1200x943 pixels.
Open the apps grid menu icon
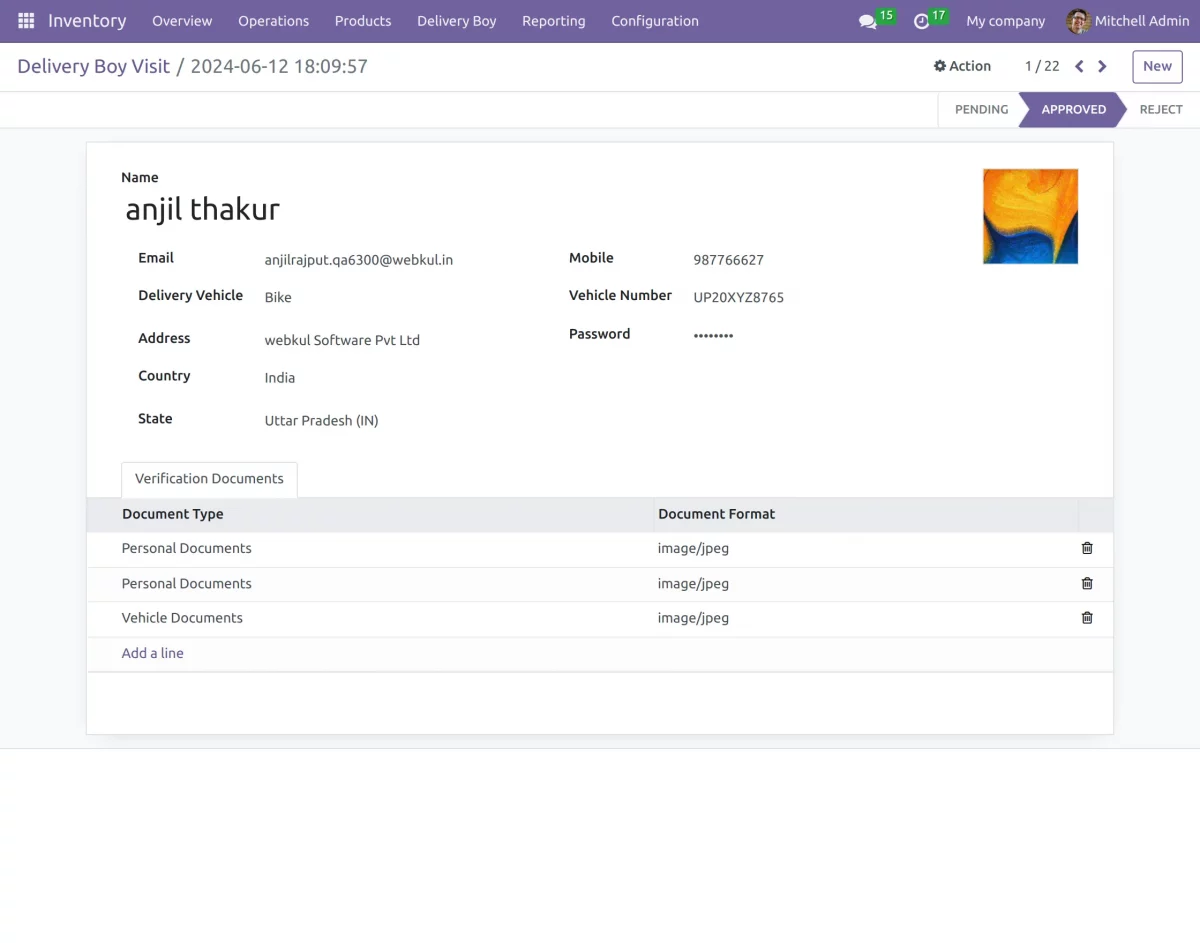pyautogui.click(x=26, y=21)
